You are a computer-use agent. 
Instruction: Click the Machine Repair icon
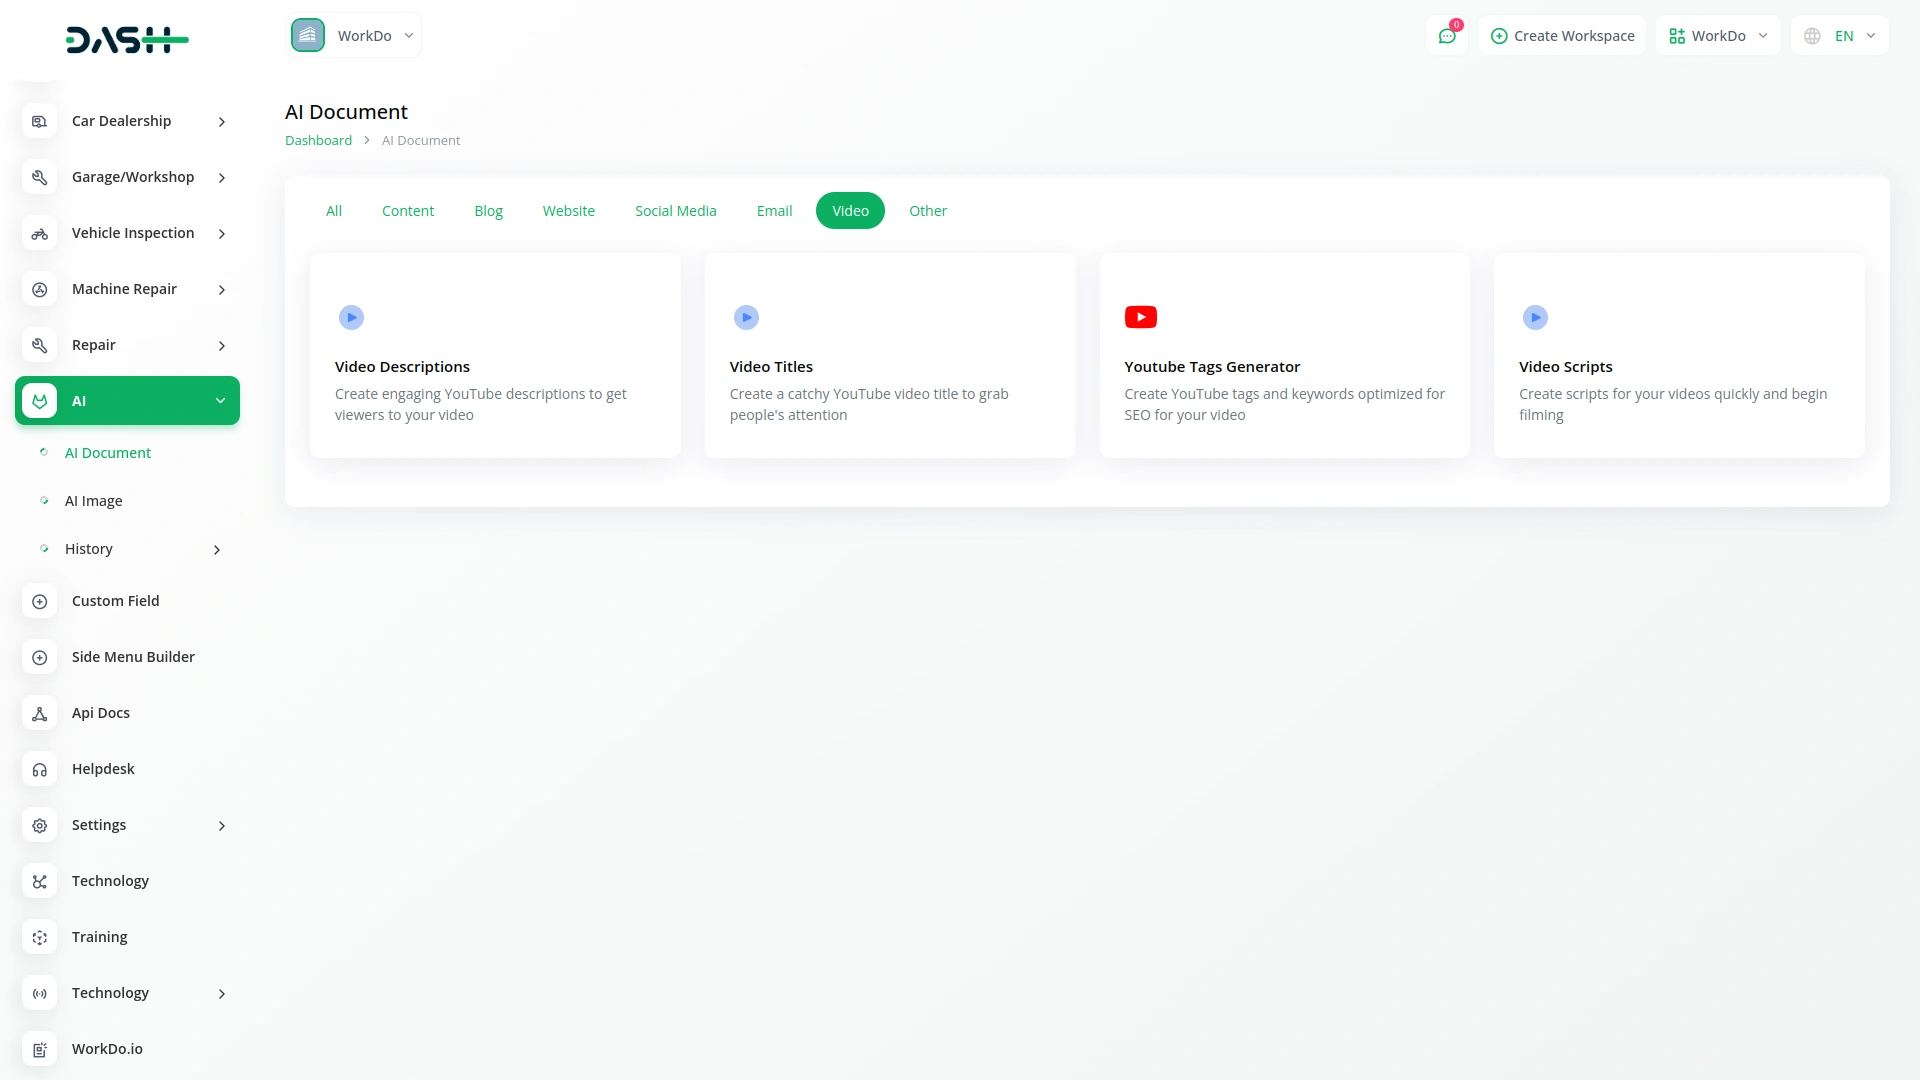tap(39, 289)
